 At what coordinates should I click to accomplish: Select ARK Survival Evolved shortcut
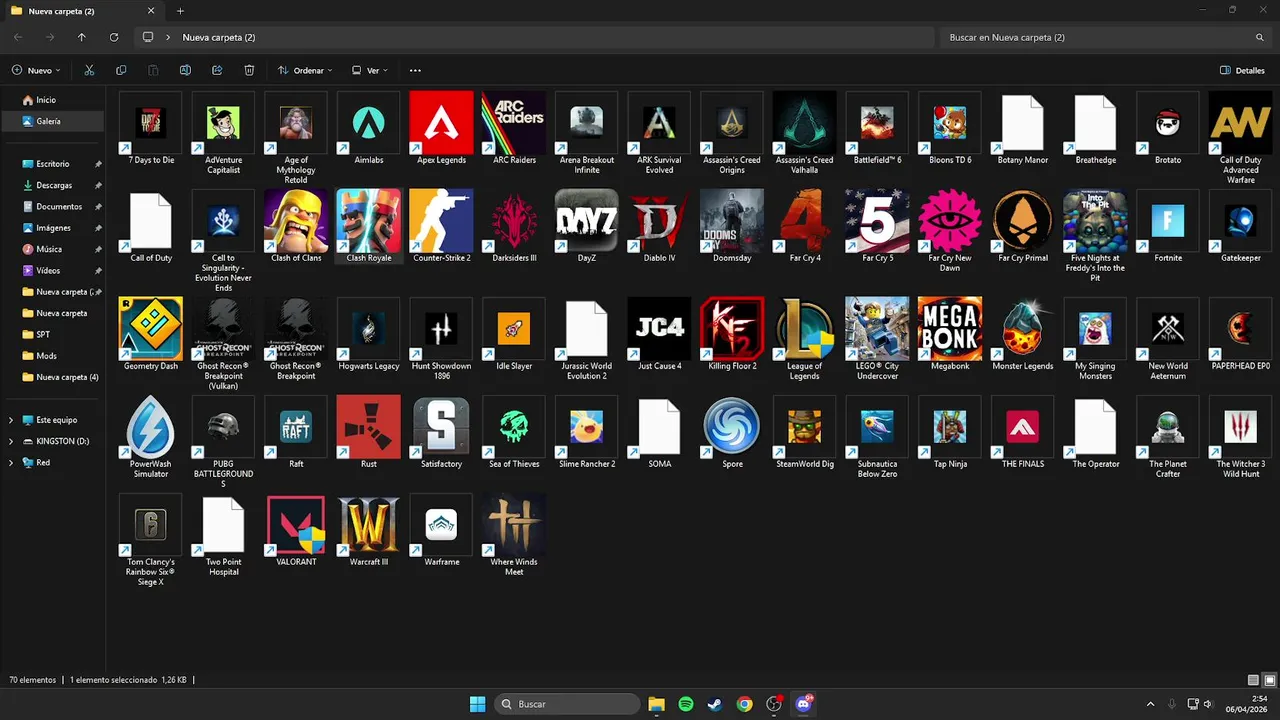[x=659, y=134]
